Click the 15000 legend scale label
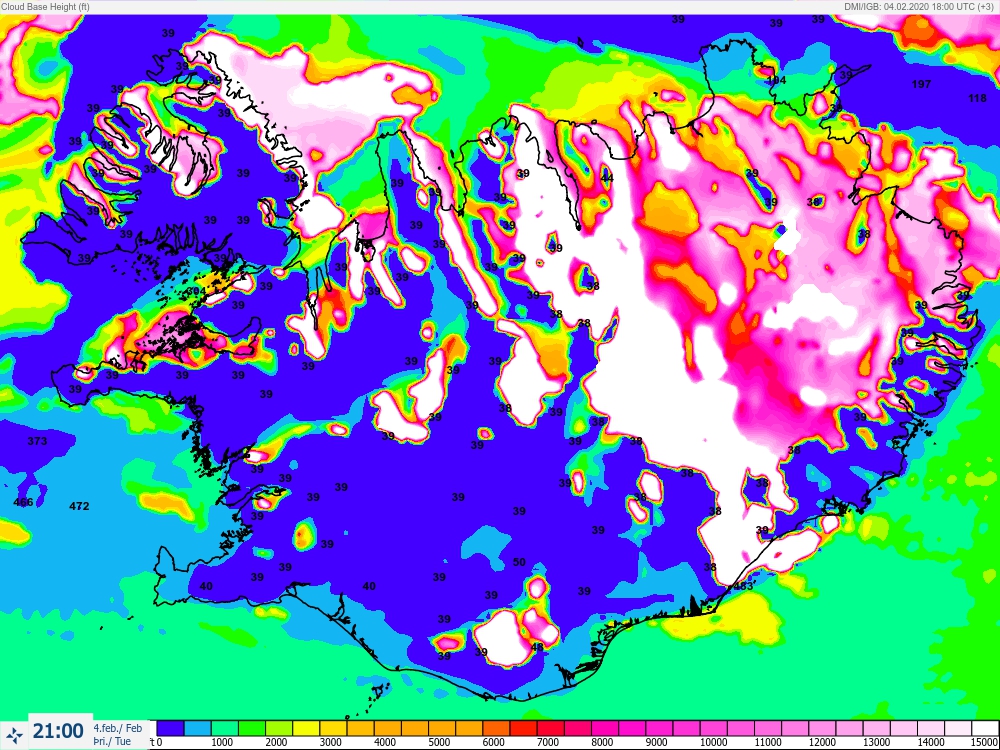This screenshot has width=1000, height=750. (985, 743)
